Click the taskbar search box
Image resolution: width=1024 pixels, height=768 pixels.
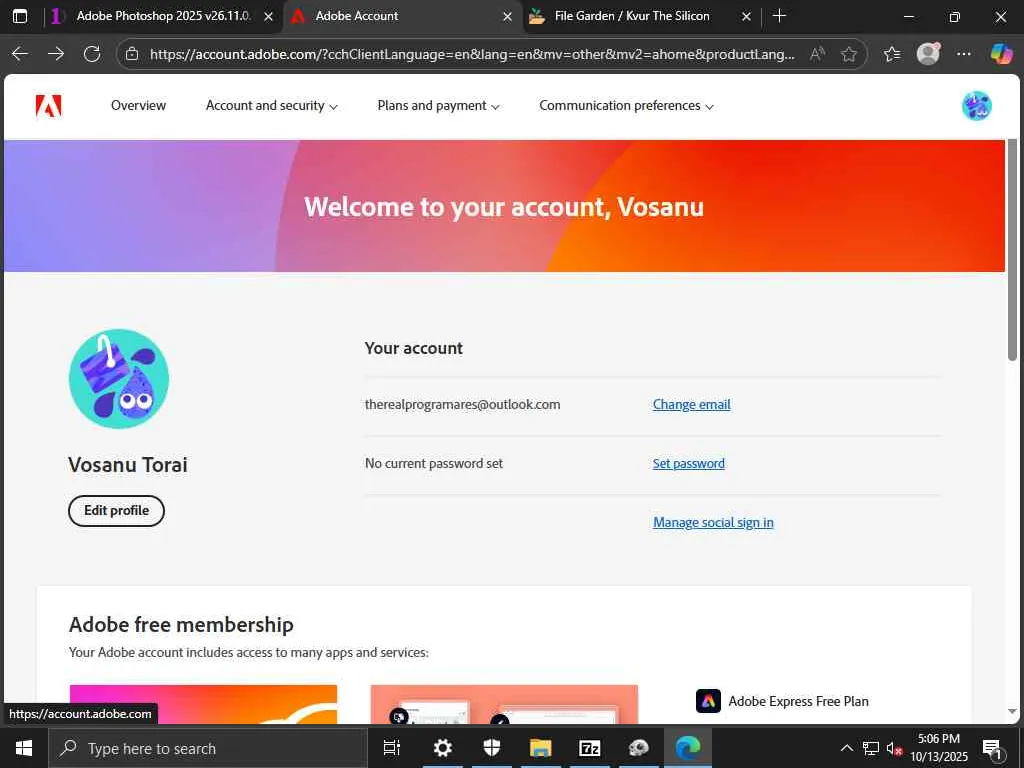[208, 748]
